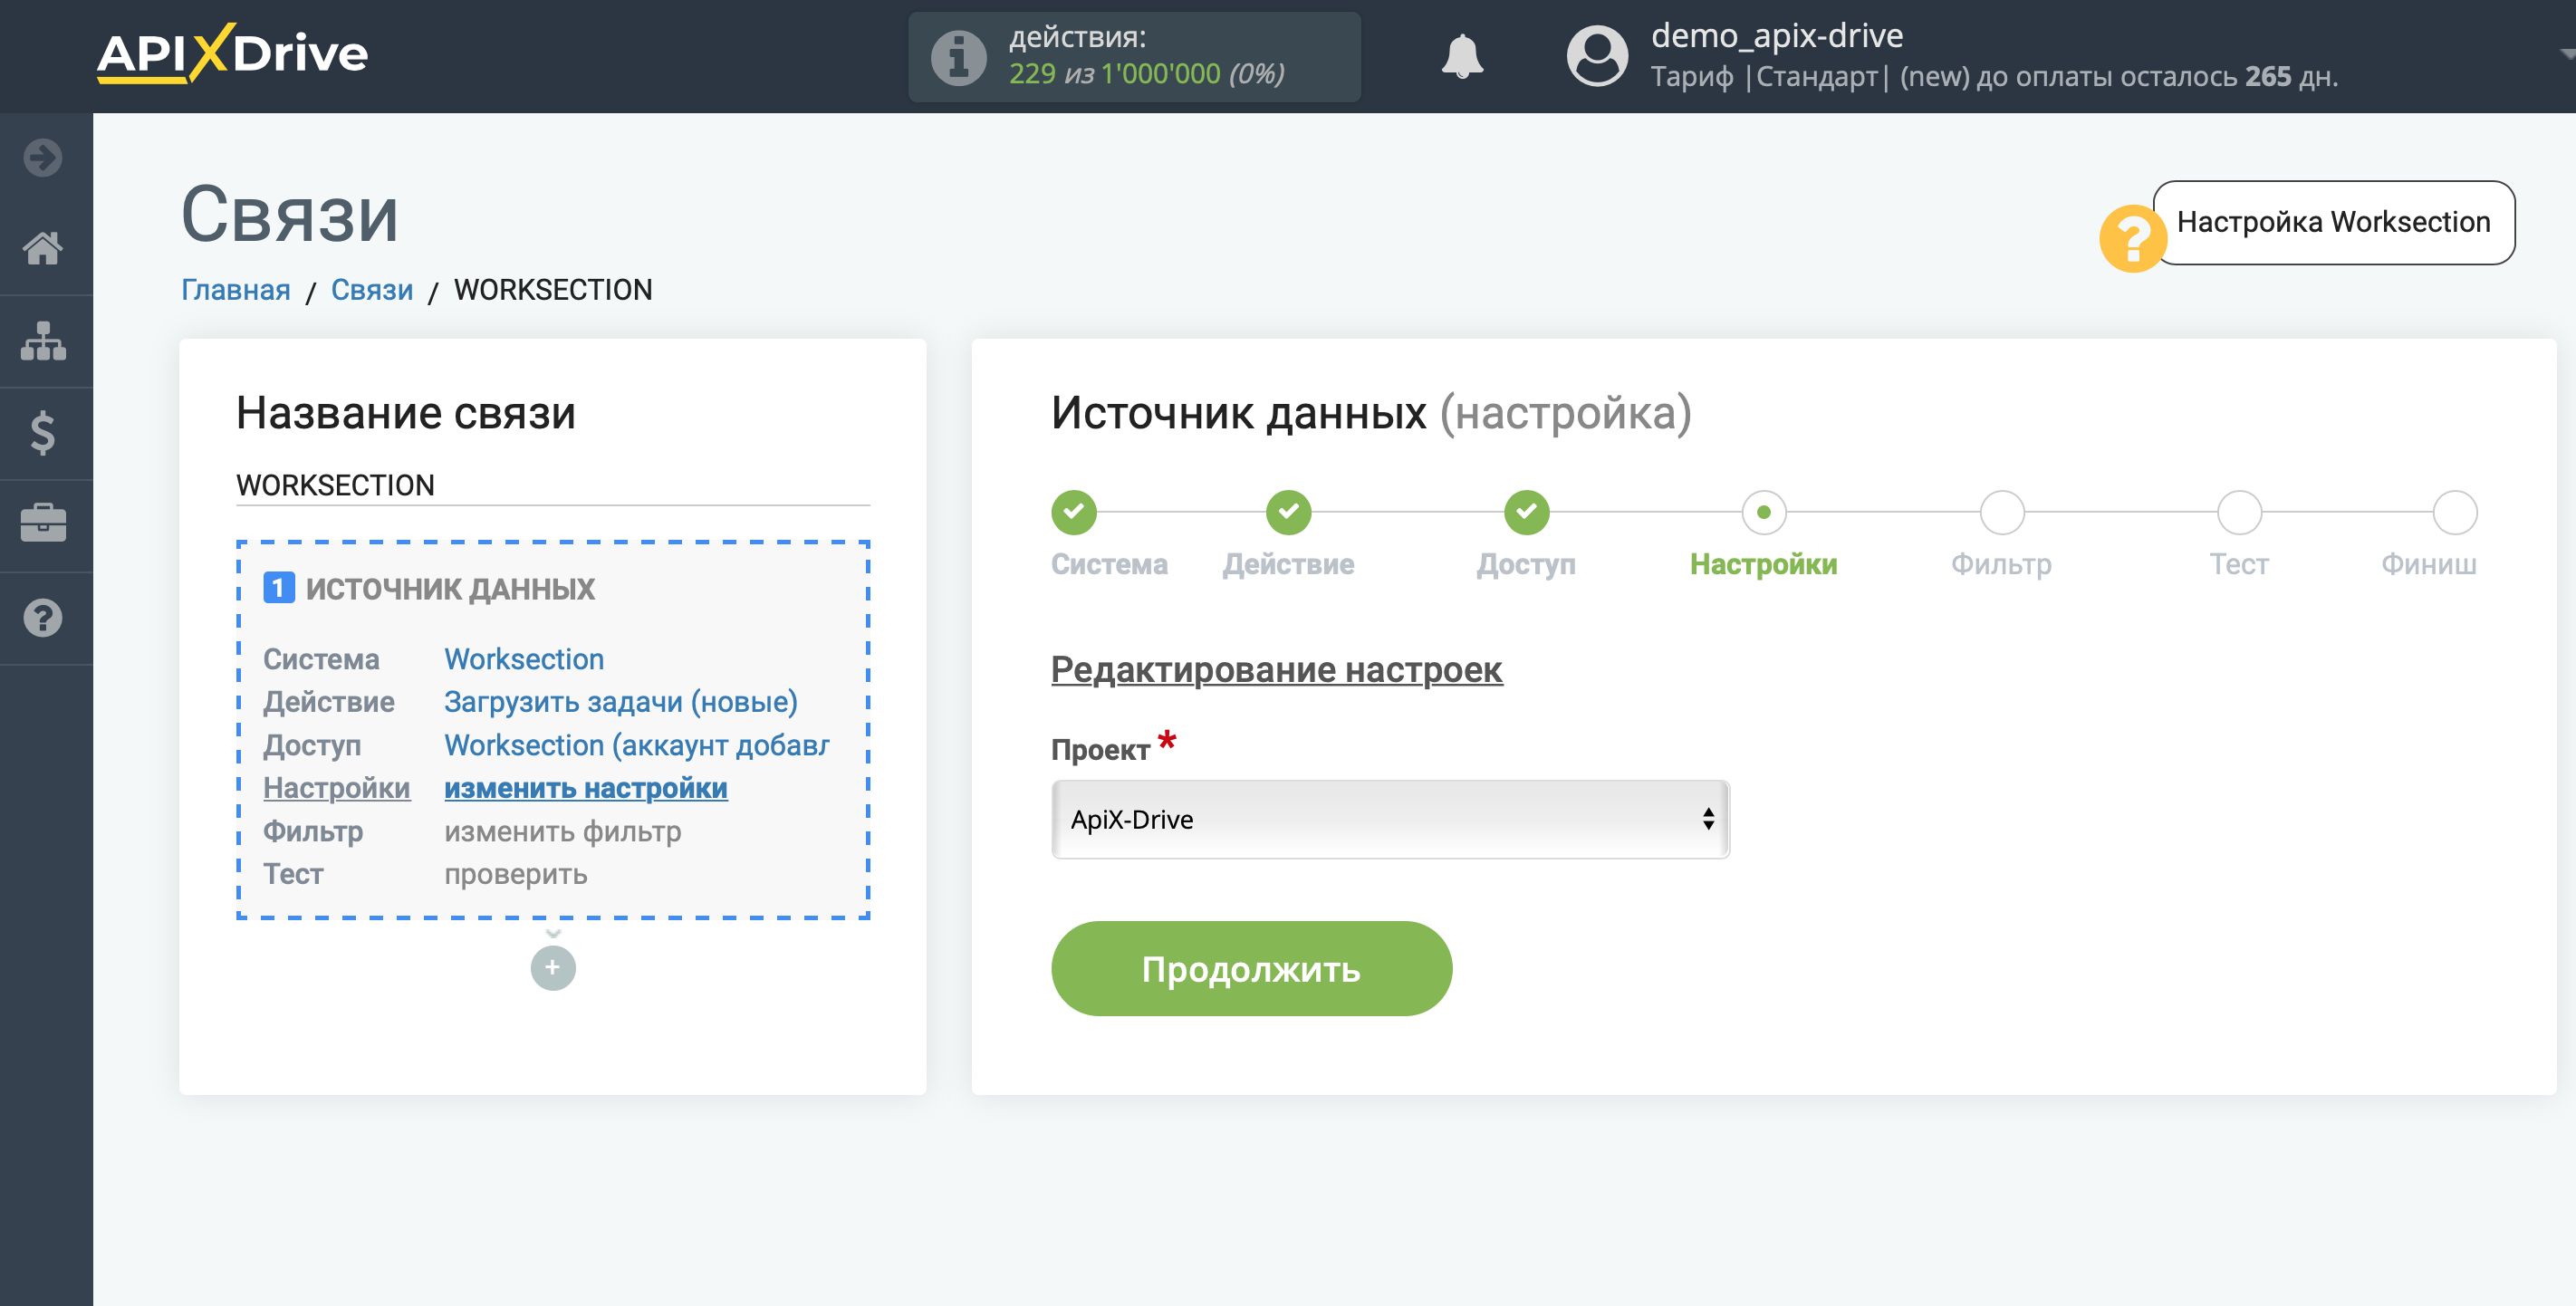
Task: Click the ИСТОЧНИК ДАННЫХ block header
Action: 450,589
